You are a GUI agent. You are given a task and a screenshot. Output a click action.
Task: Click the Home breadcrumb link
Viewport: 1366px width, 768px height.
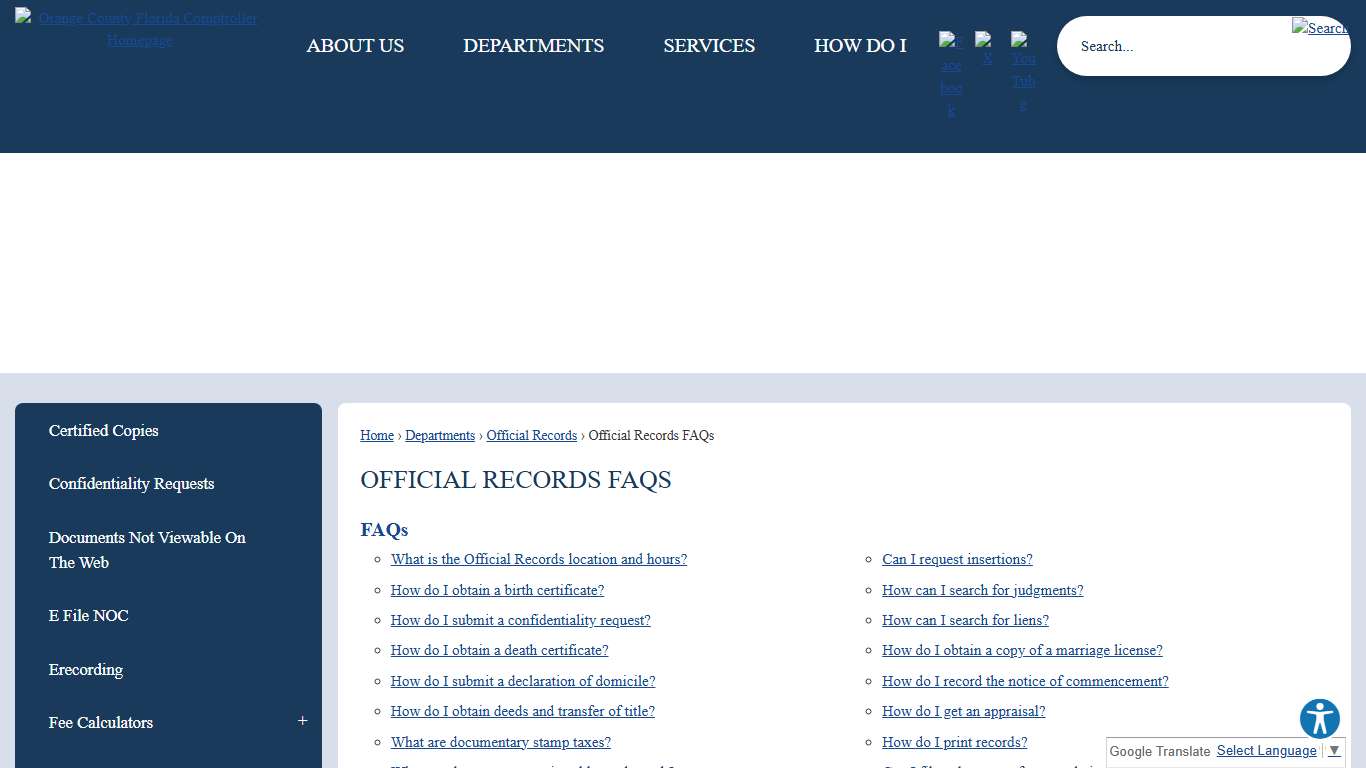[x=377, y=435]
